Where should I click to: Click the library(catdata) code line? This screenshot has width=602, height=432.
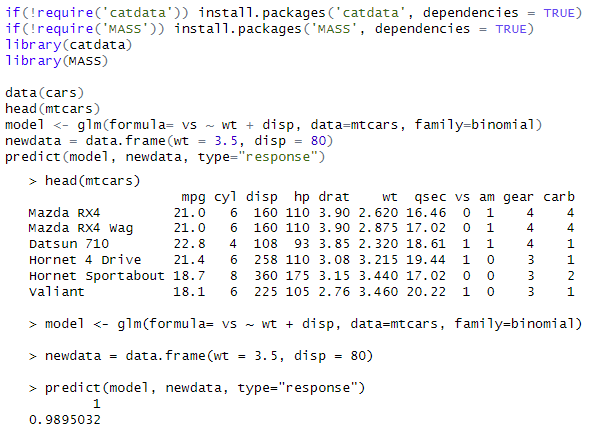pyautogui.click(x=69, y=45)
